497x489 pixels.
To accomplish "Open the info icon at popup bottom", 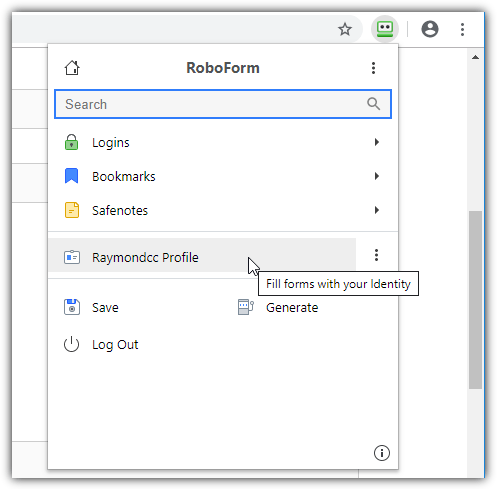I will tap(382, 453).
